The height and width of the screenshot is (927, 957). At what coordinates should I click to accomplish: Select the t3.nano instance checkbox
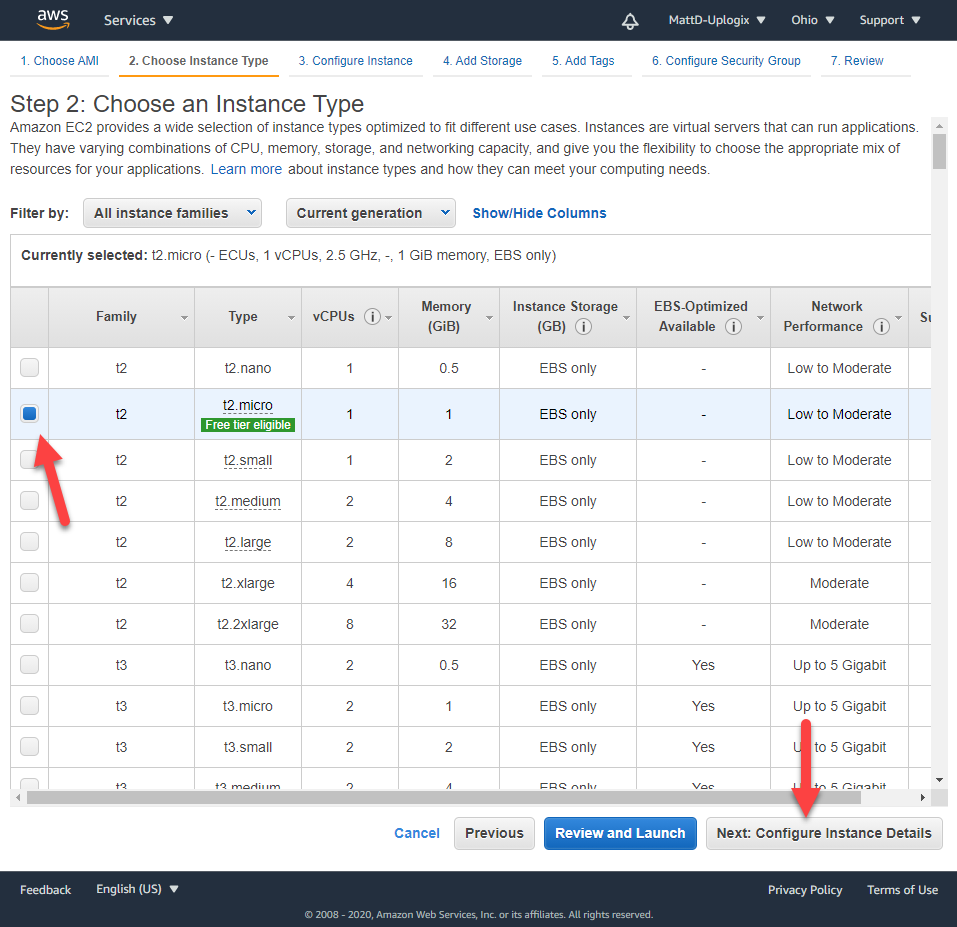29,664
